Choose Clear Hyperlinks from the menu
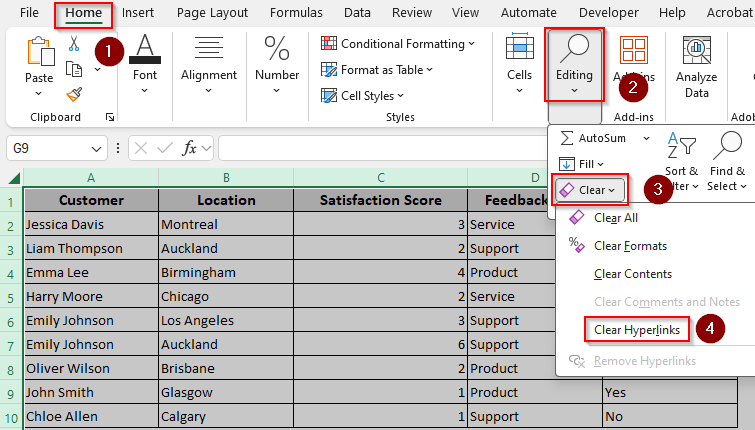The image size is (755, 430). tap(637, 330)
